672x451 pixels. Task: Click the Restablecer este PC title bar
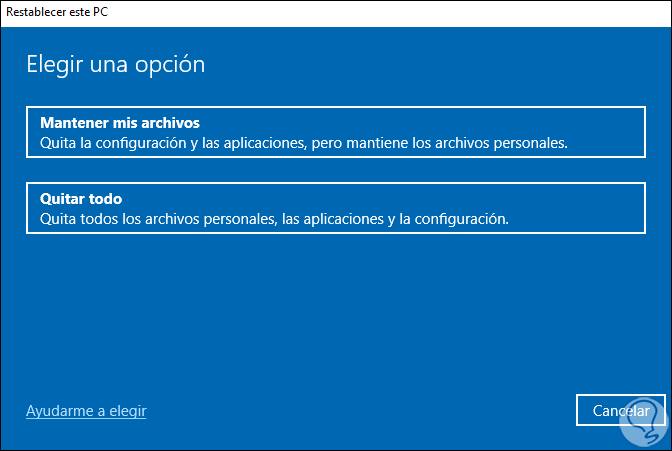(x=336, y=11)
